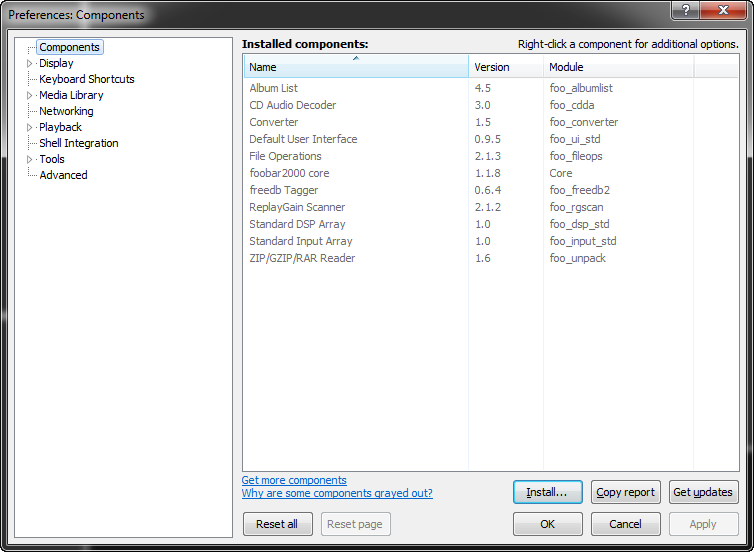Click the foo_fileops module cell
This screenshot has height=552, width=754.
(576, 156)
